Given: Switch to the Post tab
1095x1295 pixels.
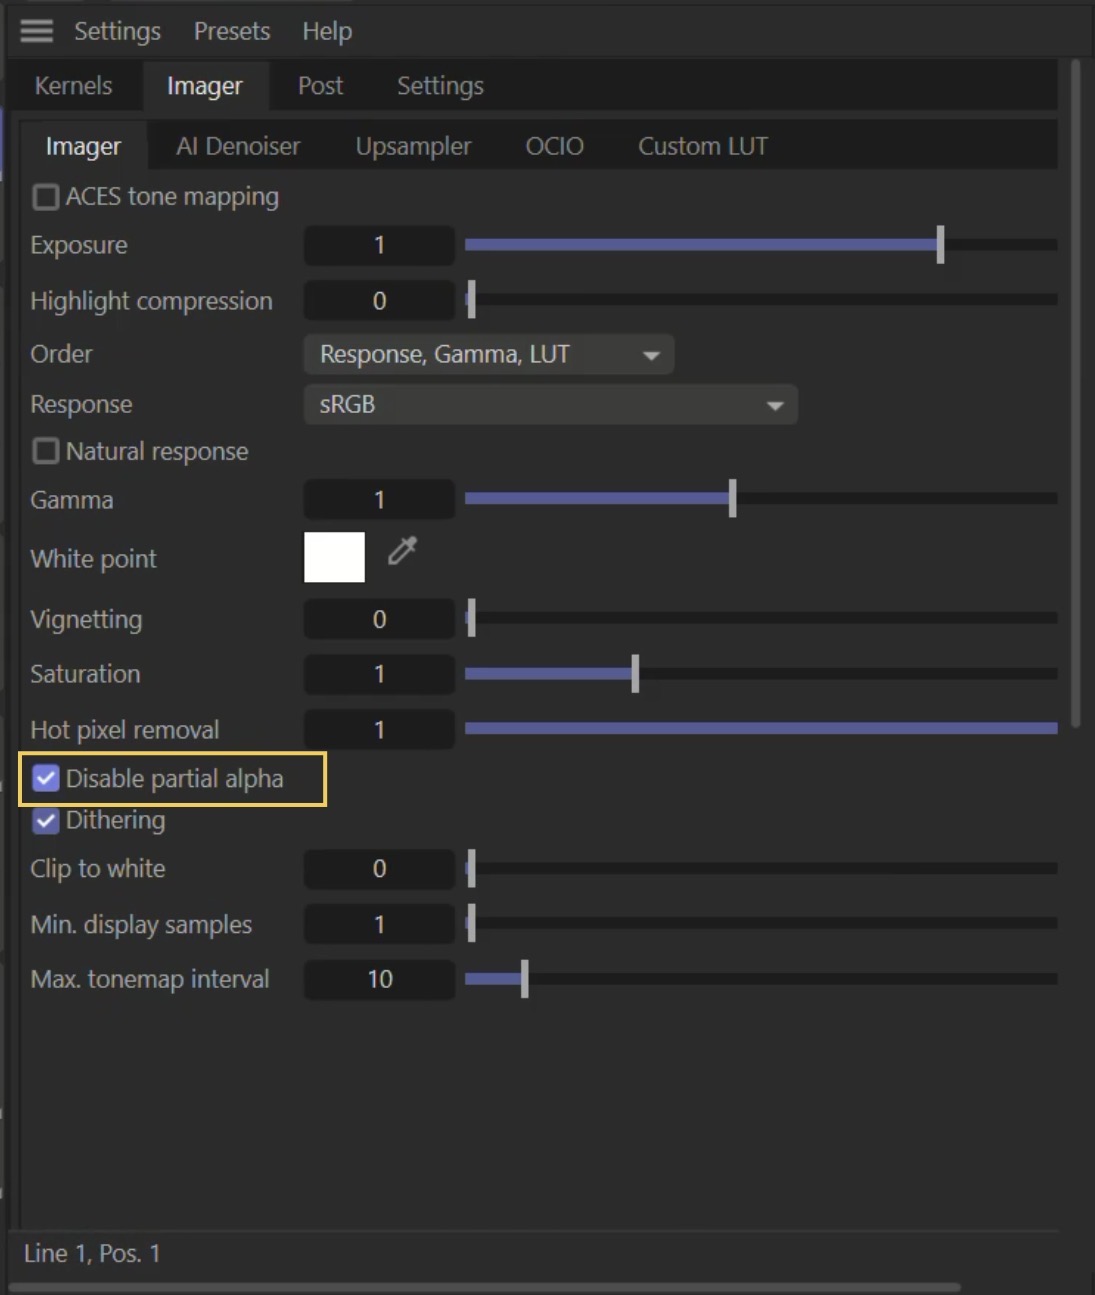Looking at the screenshot, I should tap(320, 86).
